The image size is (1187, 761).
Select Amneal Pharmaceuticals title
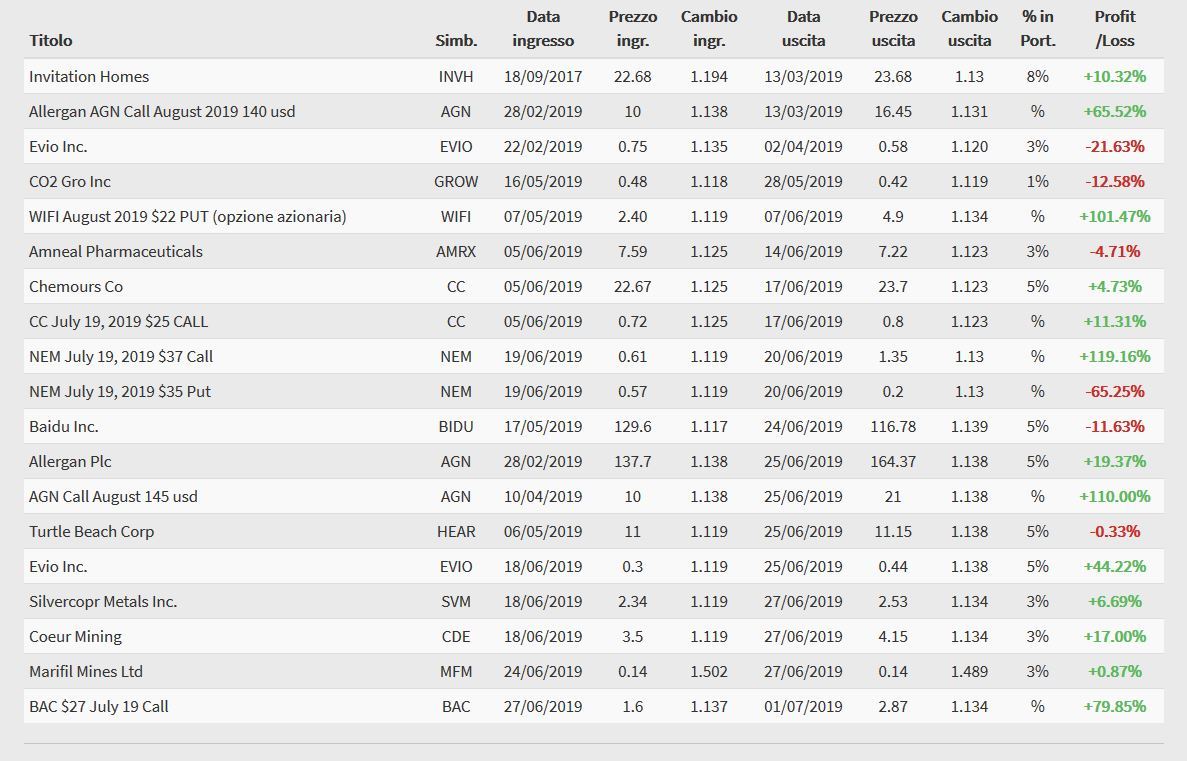click(116, 251)
